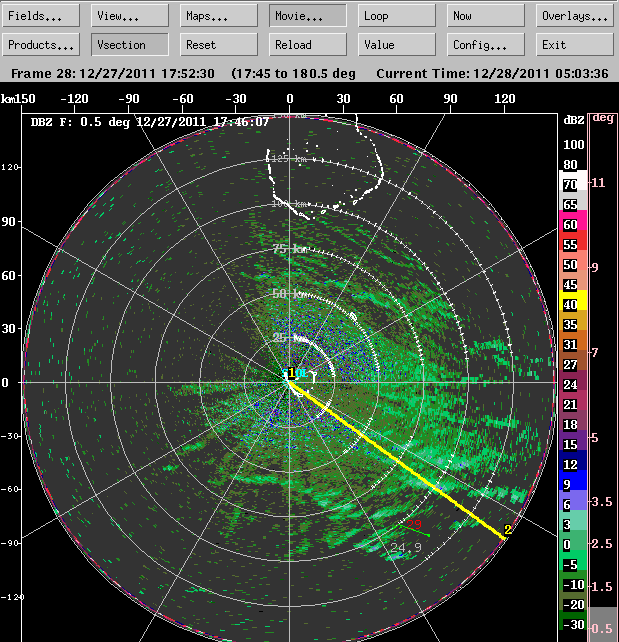Screen dimensions: 619x642
Task: Toggle the Loop button
Action: (x=397, y=16)
